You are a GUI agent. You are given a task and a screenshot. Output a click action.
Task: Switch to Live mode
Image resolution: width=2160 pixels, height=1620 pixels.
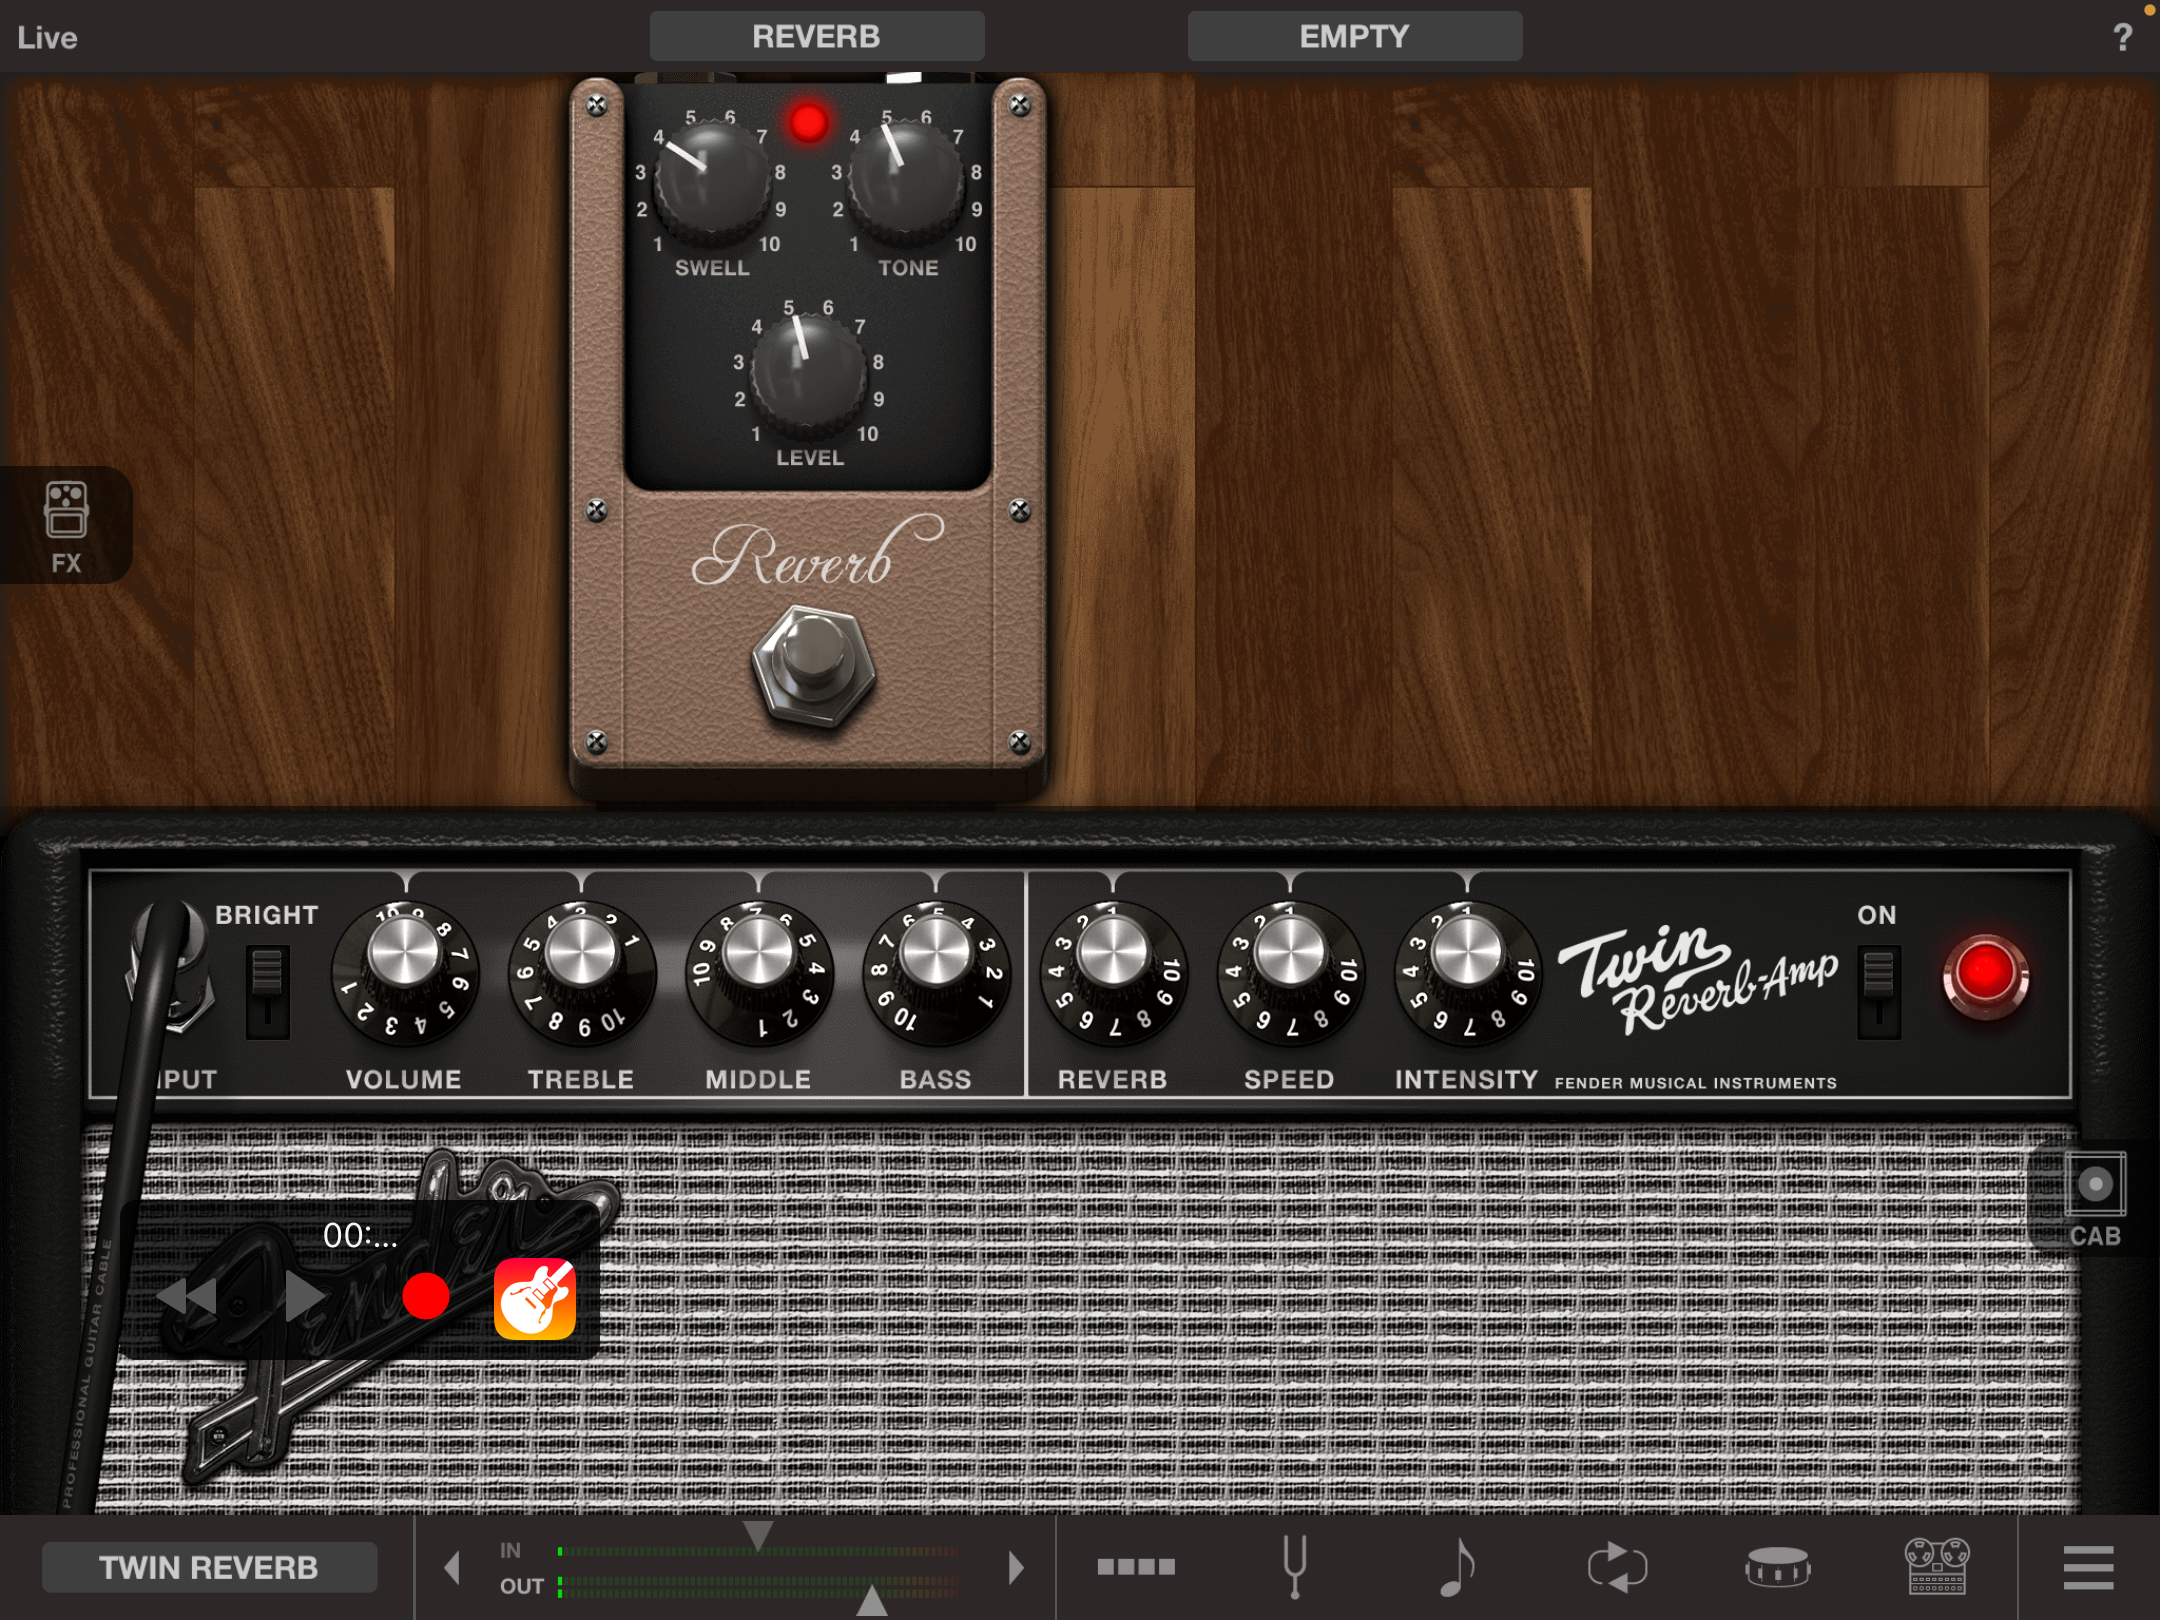coord(47,38)
